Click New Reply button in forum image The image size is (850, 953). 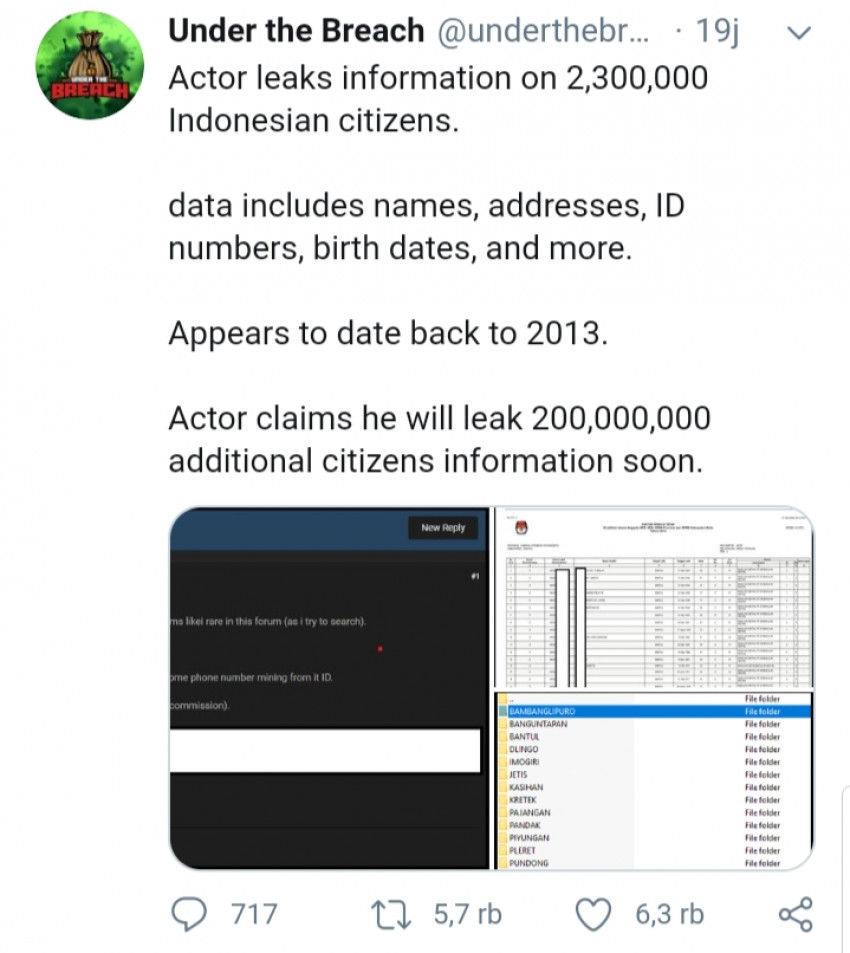(x=443, y=528)
